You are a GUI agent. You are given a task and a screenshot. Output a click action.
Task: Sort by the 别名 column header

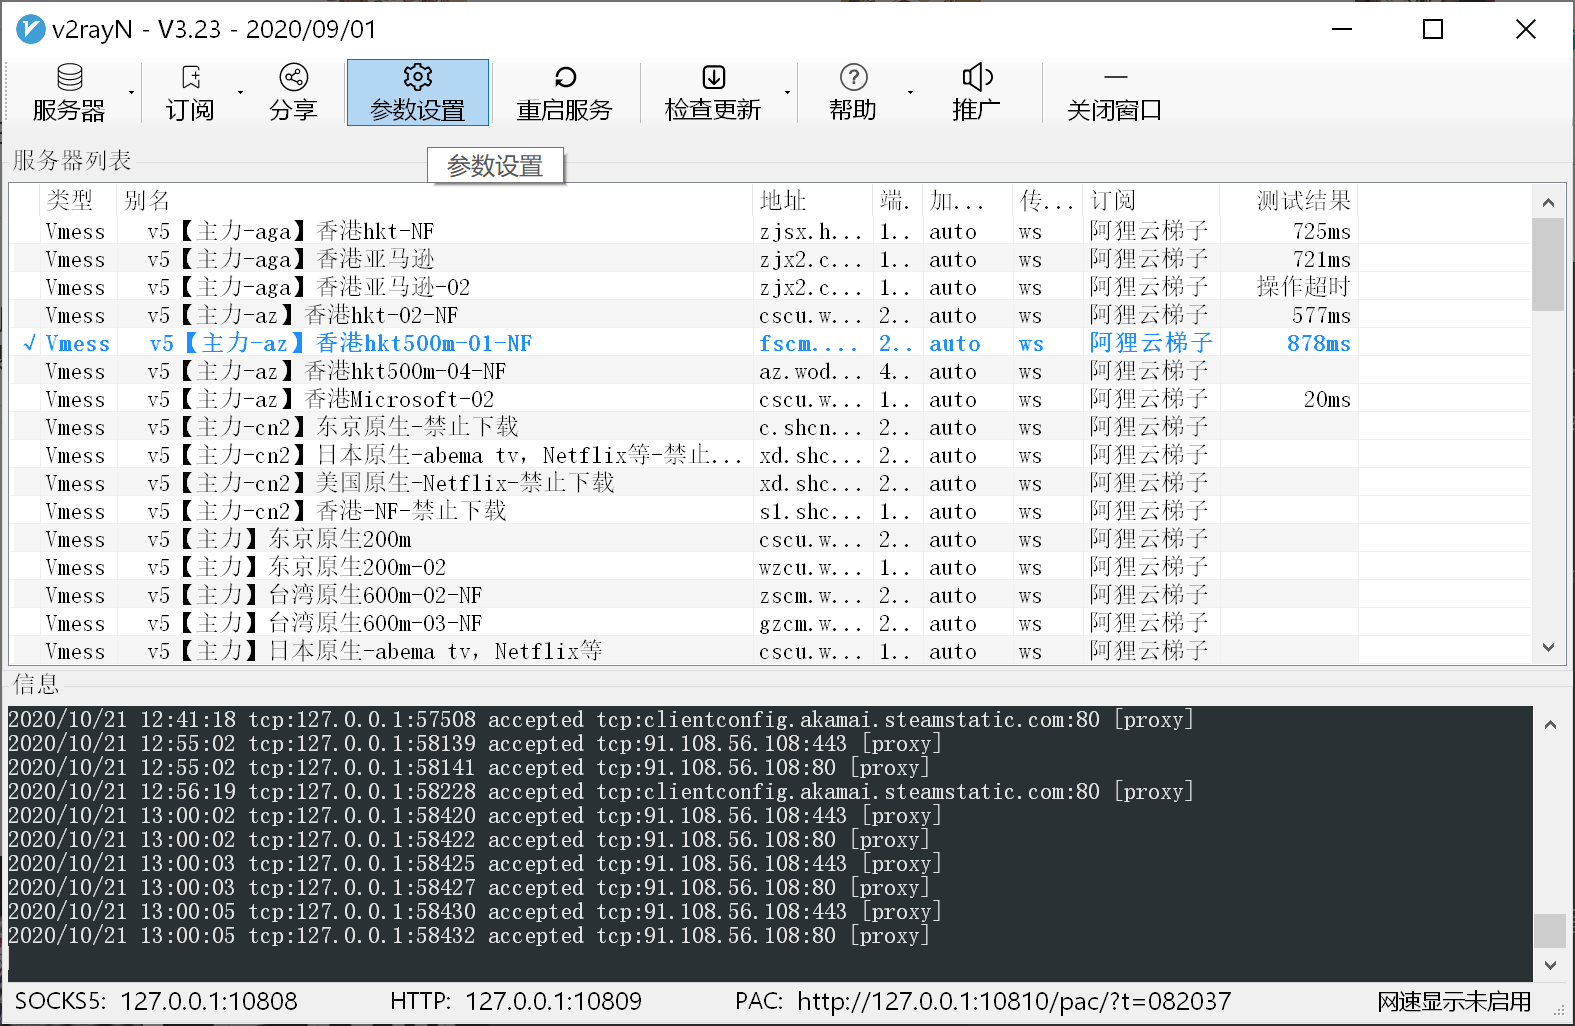point(147,201)
